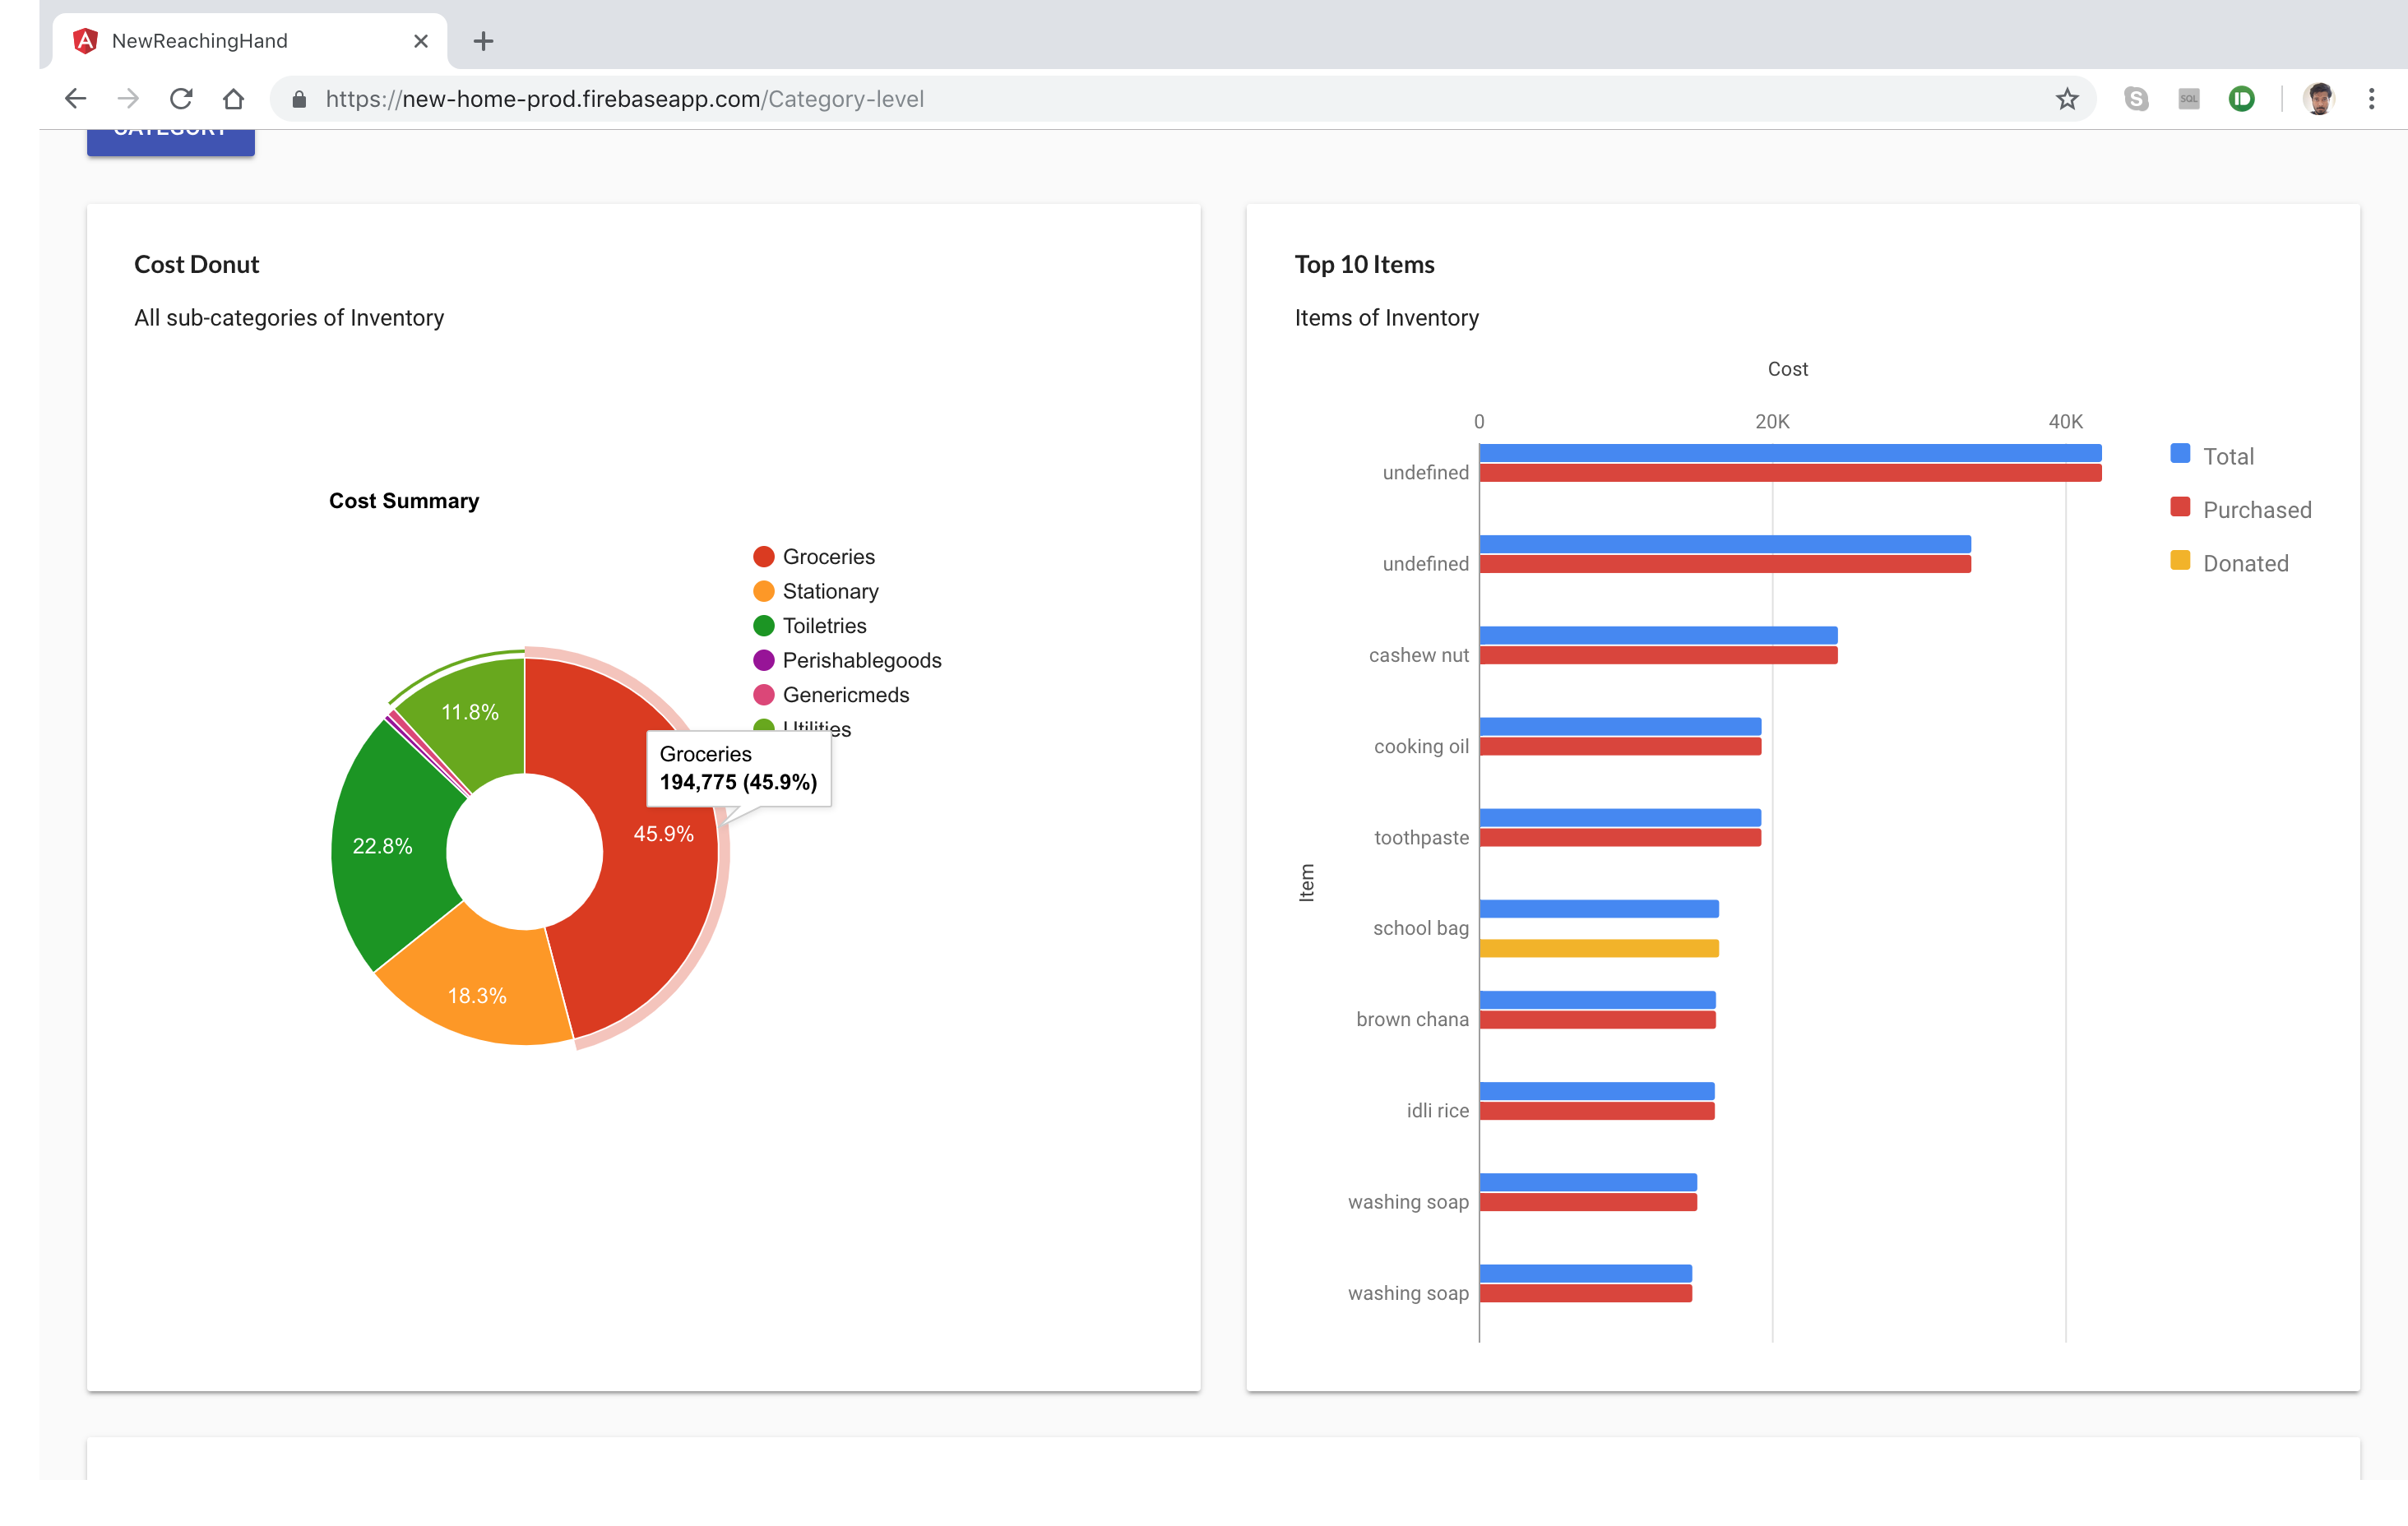Click the cashew nut Total bar
Viewport: 2408px width, 1526px height.
pos(1657,635)
